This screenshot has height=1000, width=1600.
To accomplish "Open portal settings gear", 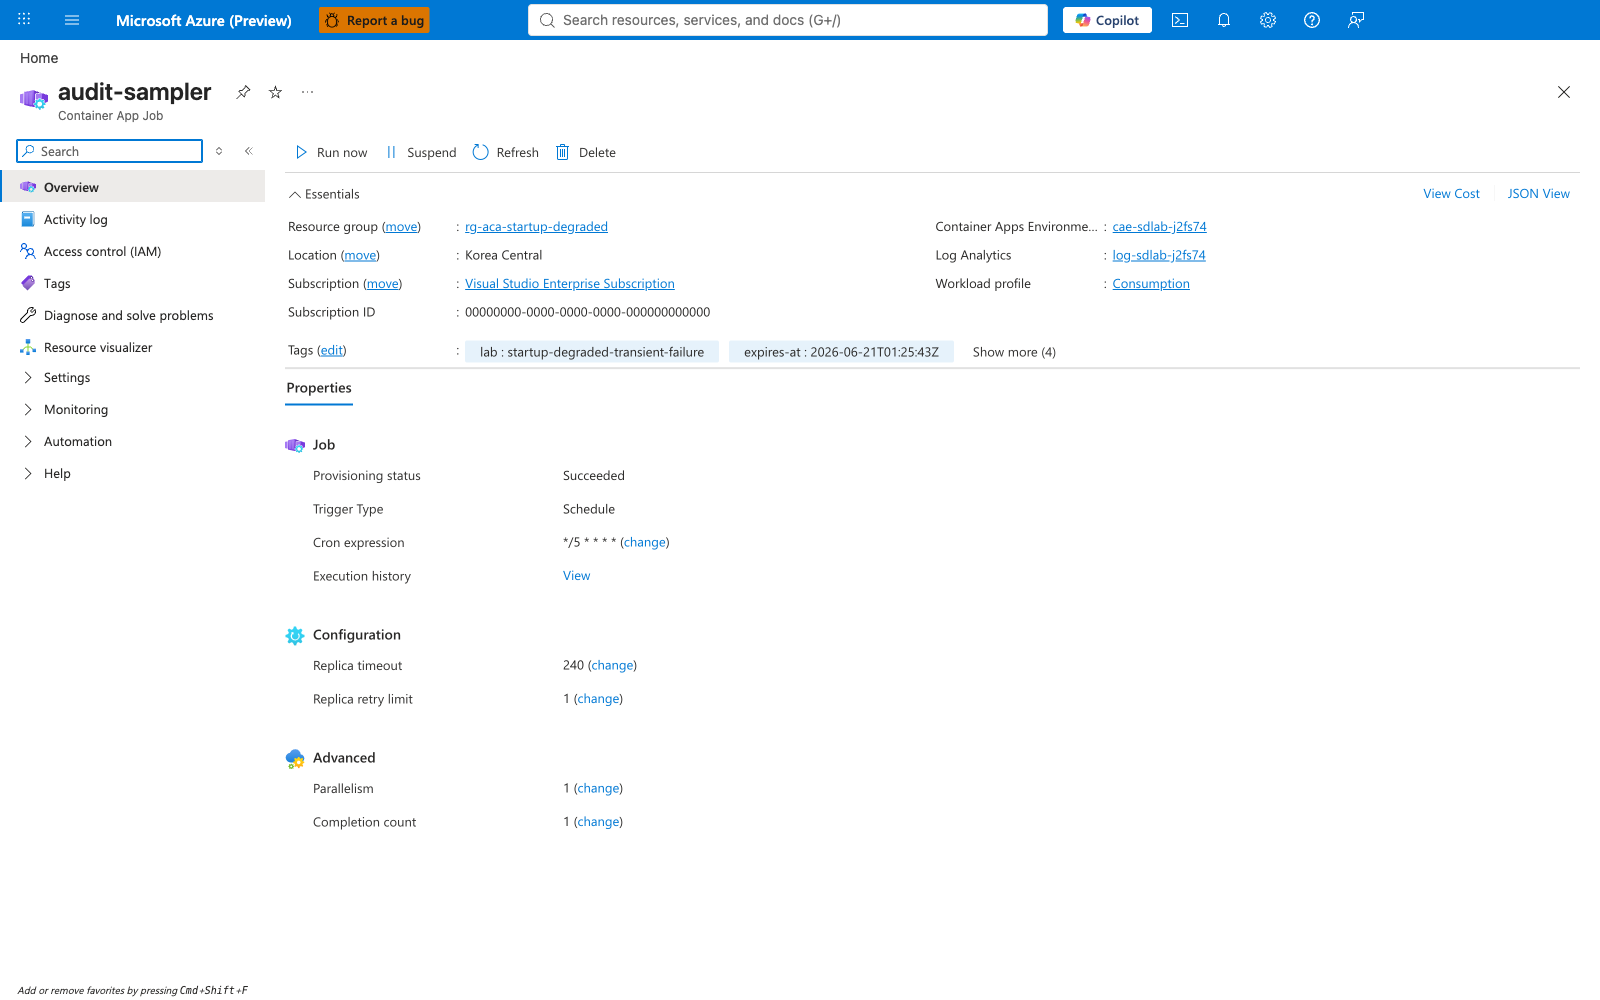I will coord(1268,20).
